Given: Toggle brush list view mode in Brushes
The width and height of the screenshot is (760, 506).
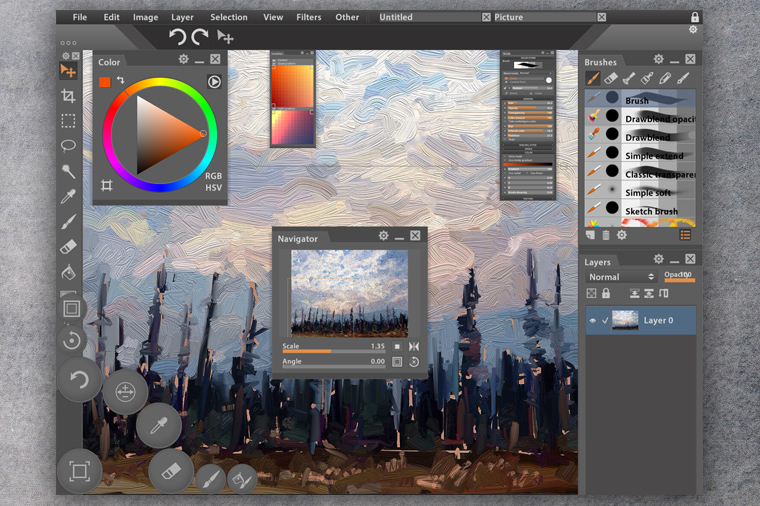Looking at the screenshot, I should pyautogui.click(x=685, y=235).
